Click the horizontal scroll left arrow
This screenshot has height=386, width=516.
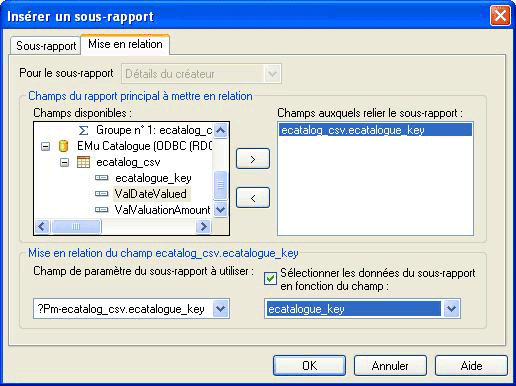point(42,227)
